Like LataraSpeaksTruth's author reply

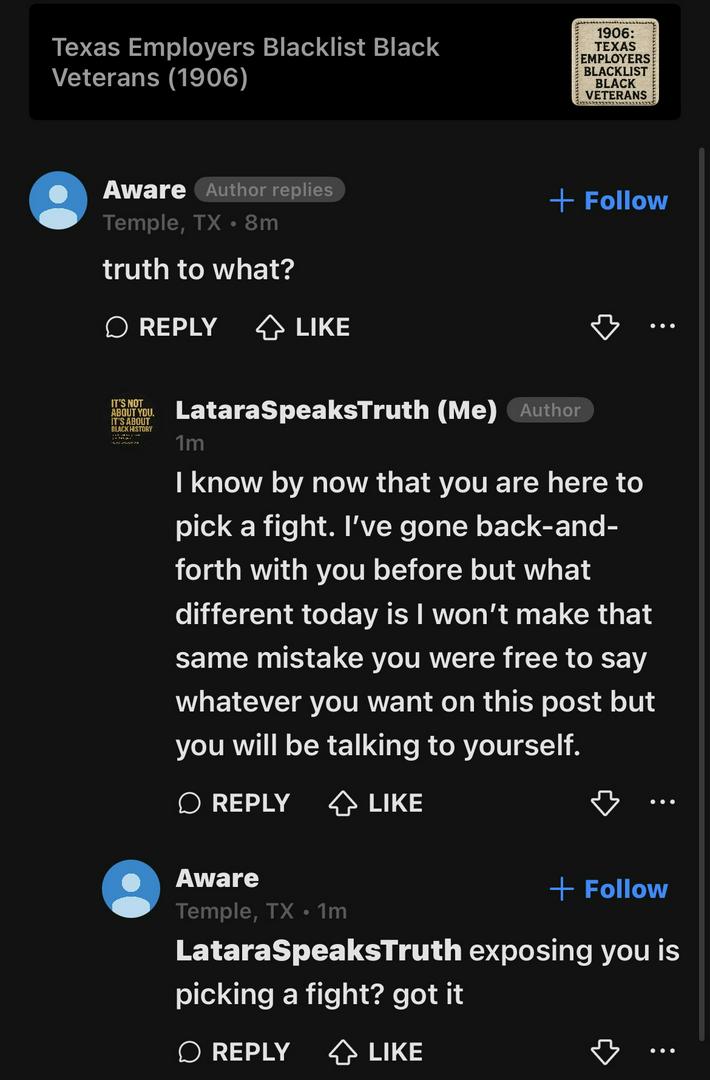point(376,803)
